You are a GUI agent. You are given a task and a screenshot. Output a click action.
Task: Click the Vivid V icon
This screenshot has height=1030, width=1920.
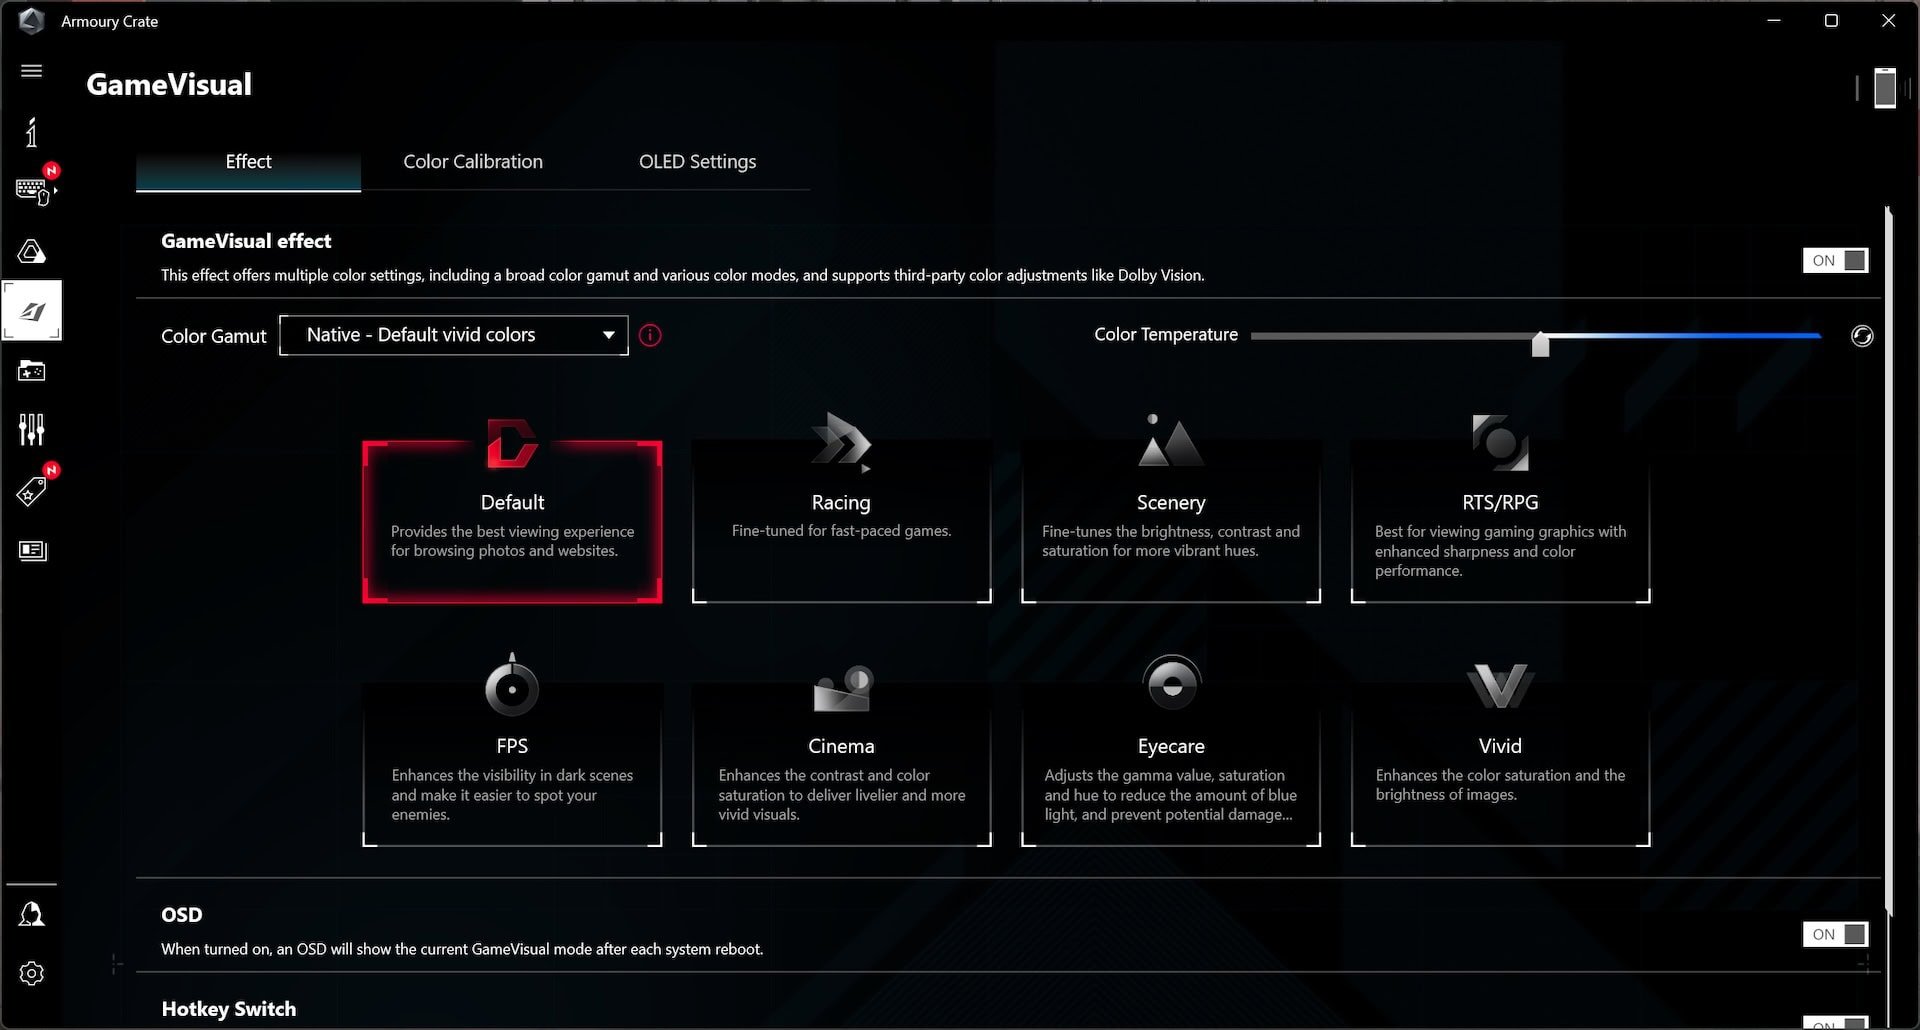[x=1500, y=686]
